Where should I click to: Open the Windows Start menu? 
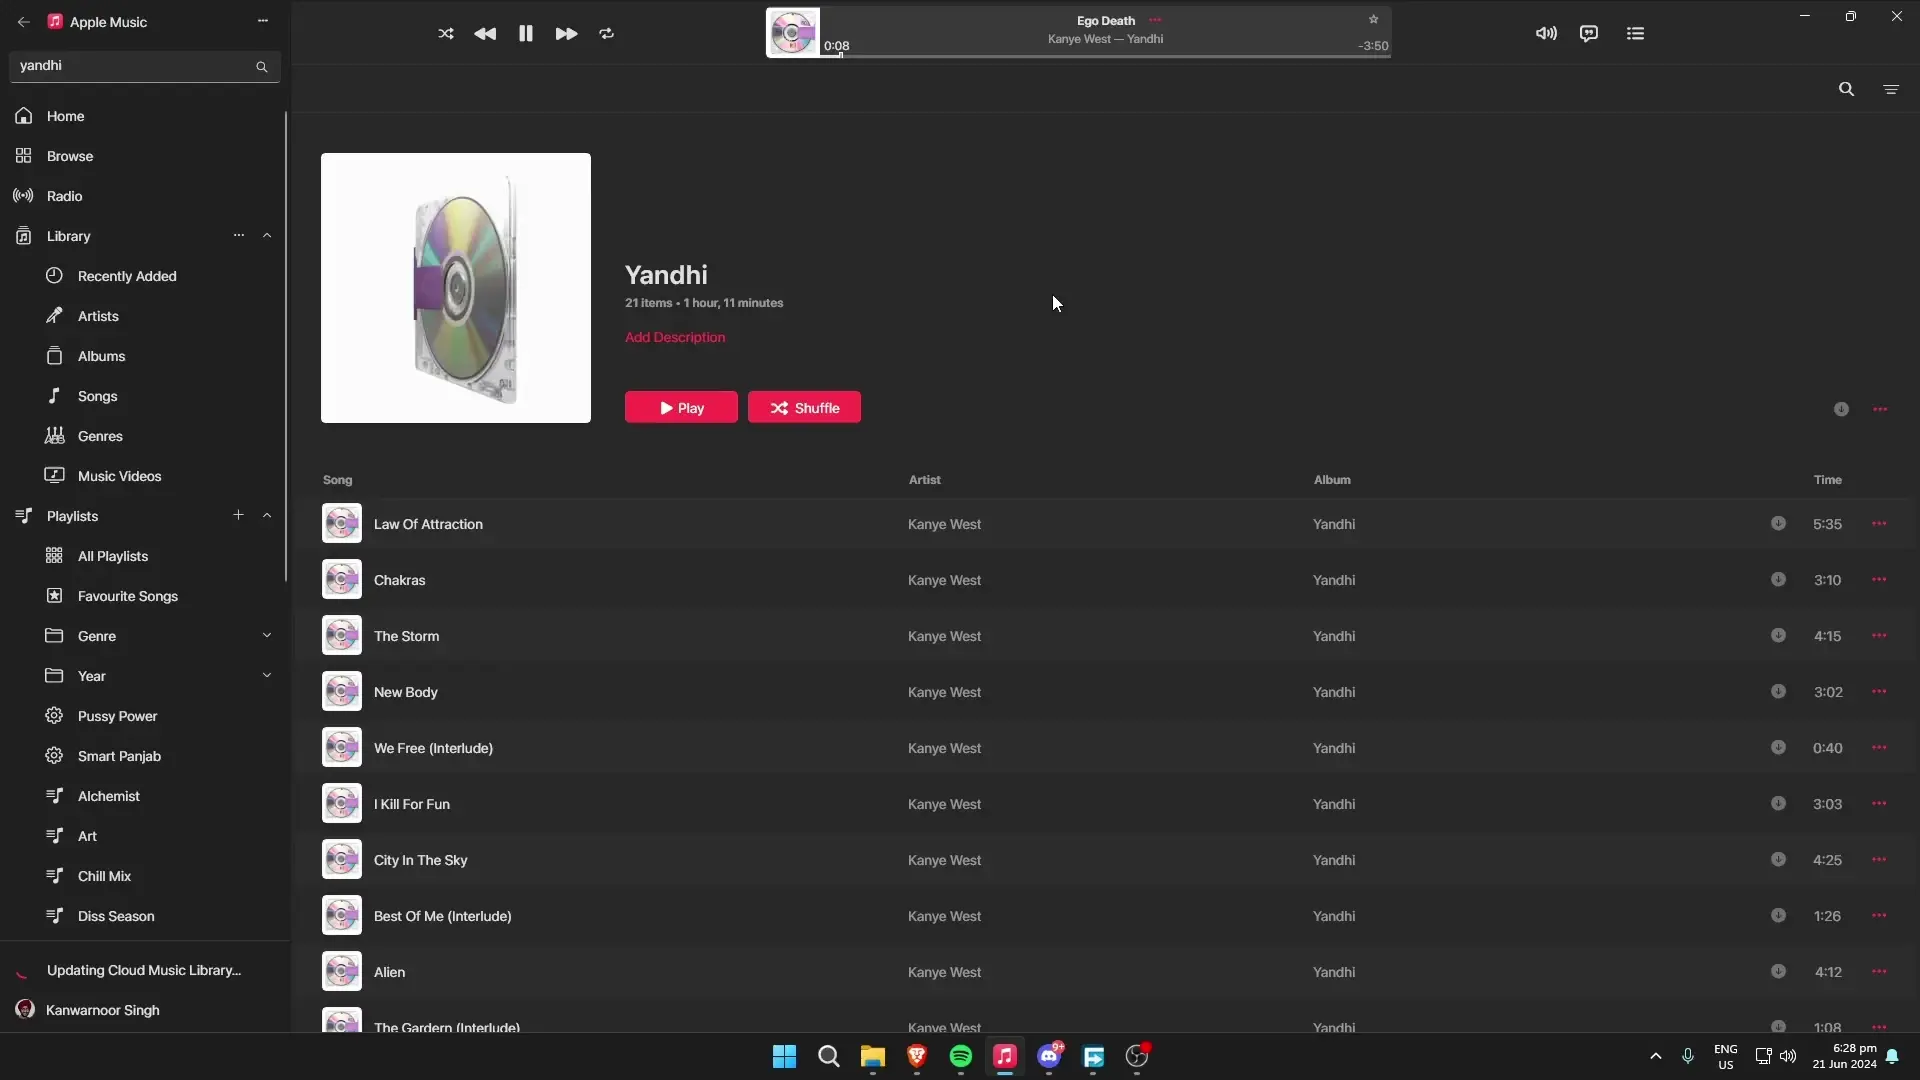coord(785,1056)
